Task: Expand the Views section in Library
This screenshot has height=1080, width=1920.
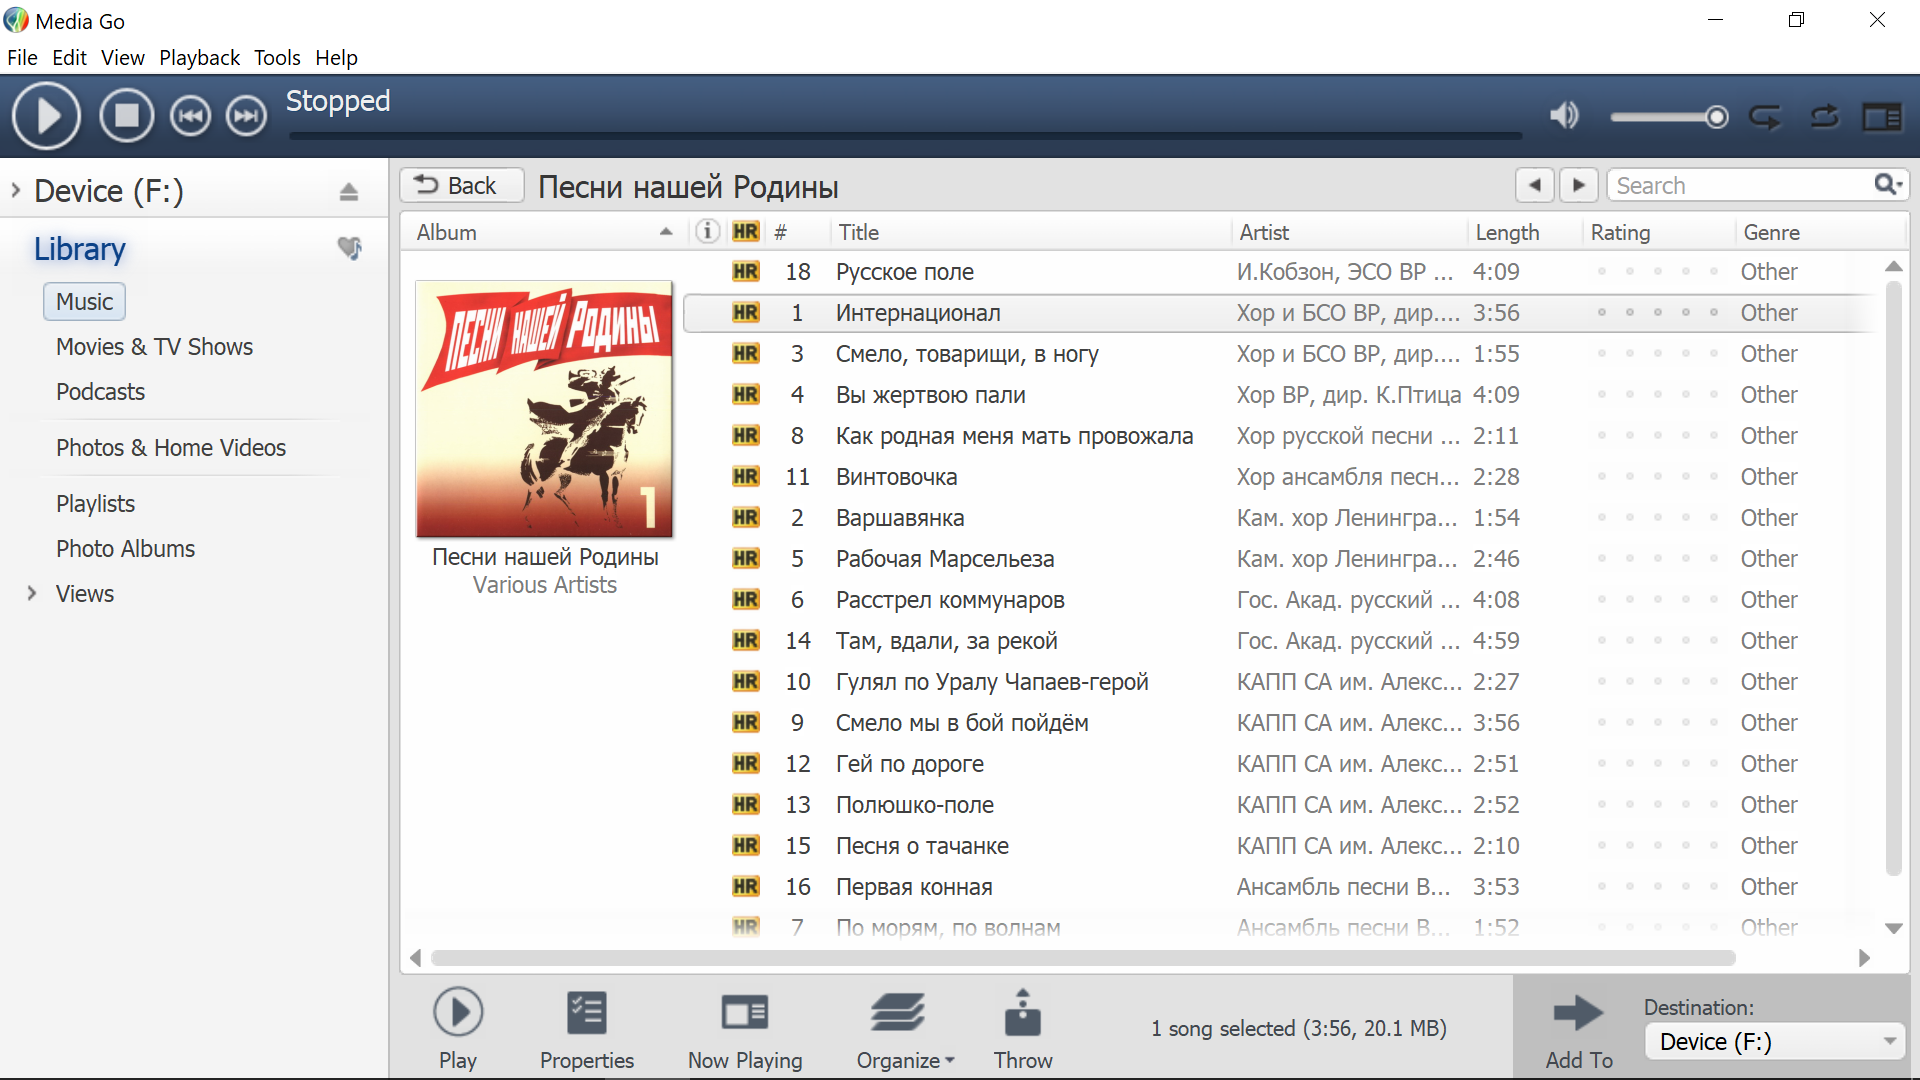Action: (32, 594)
